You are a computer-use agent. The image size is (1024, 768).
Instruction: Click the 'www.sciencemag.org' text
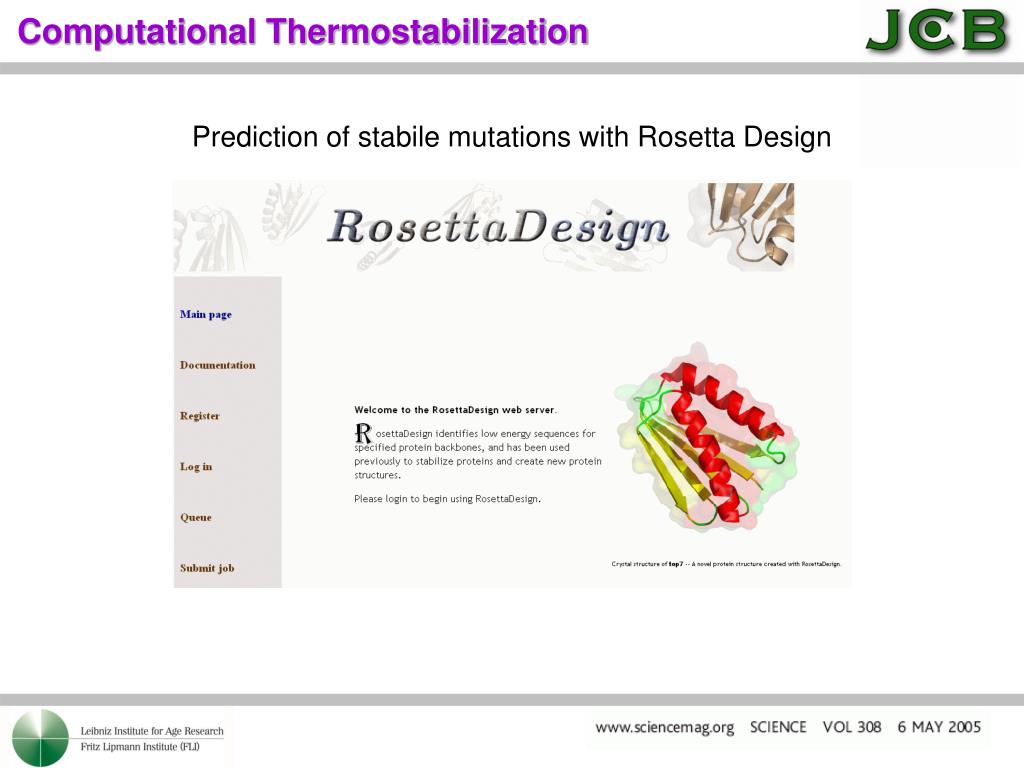[664, 728]
